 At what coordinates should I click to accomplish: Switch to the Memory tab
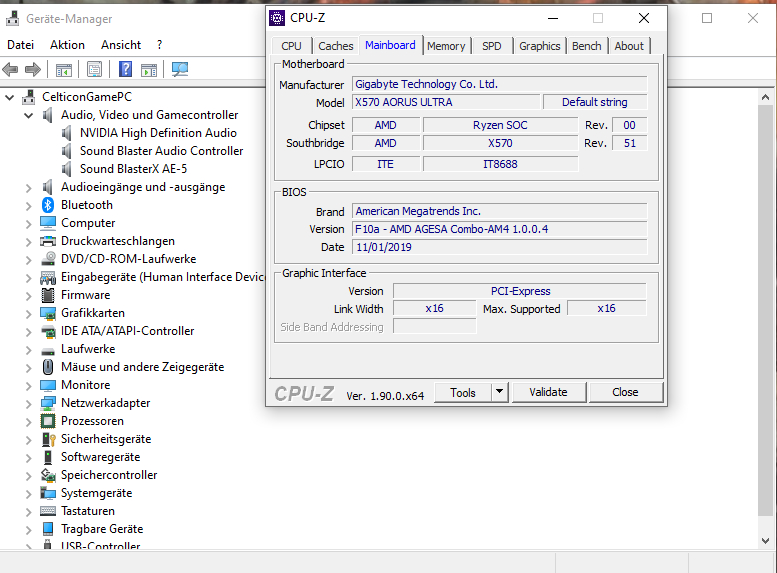pos(446,46)
